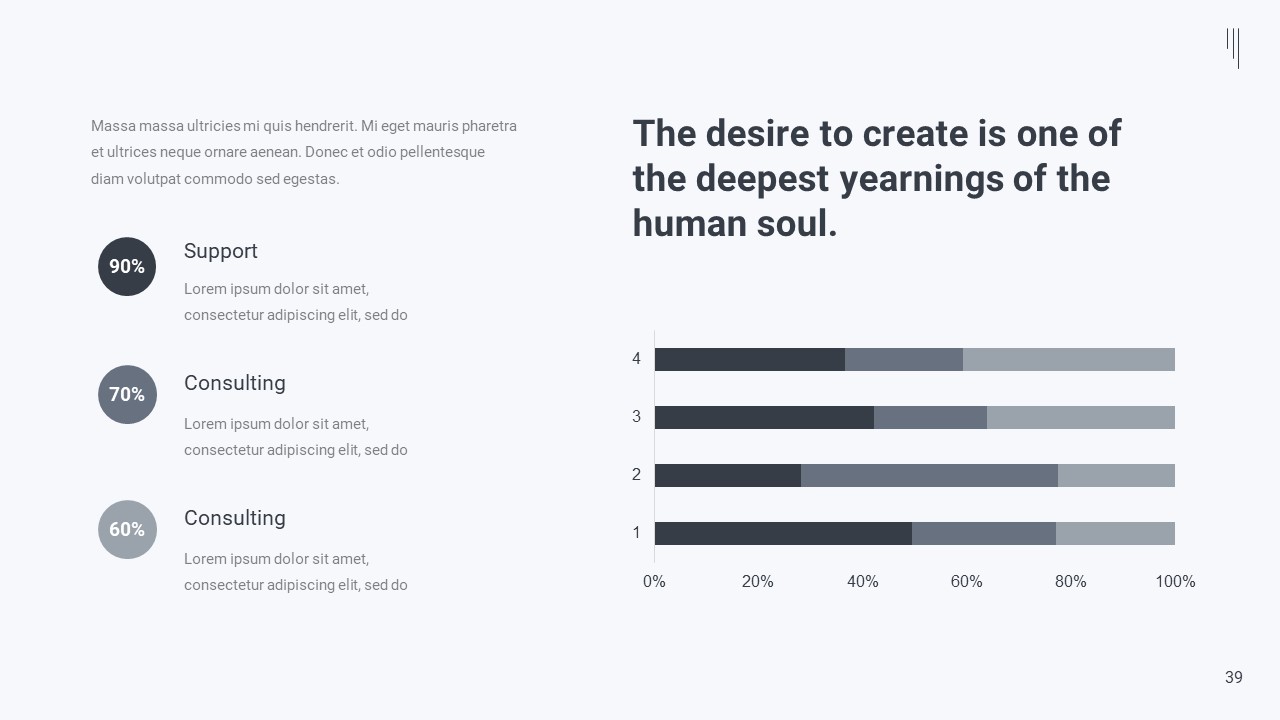
Task: Click the middle segment of chart bar 2
Action: point(929,475)
